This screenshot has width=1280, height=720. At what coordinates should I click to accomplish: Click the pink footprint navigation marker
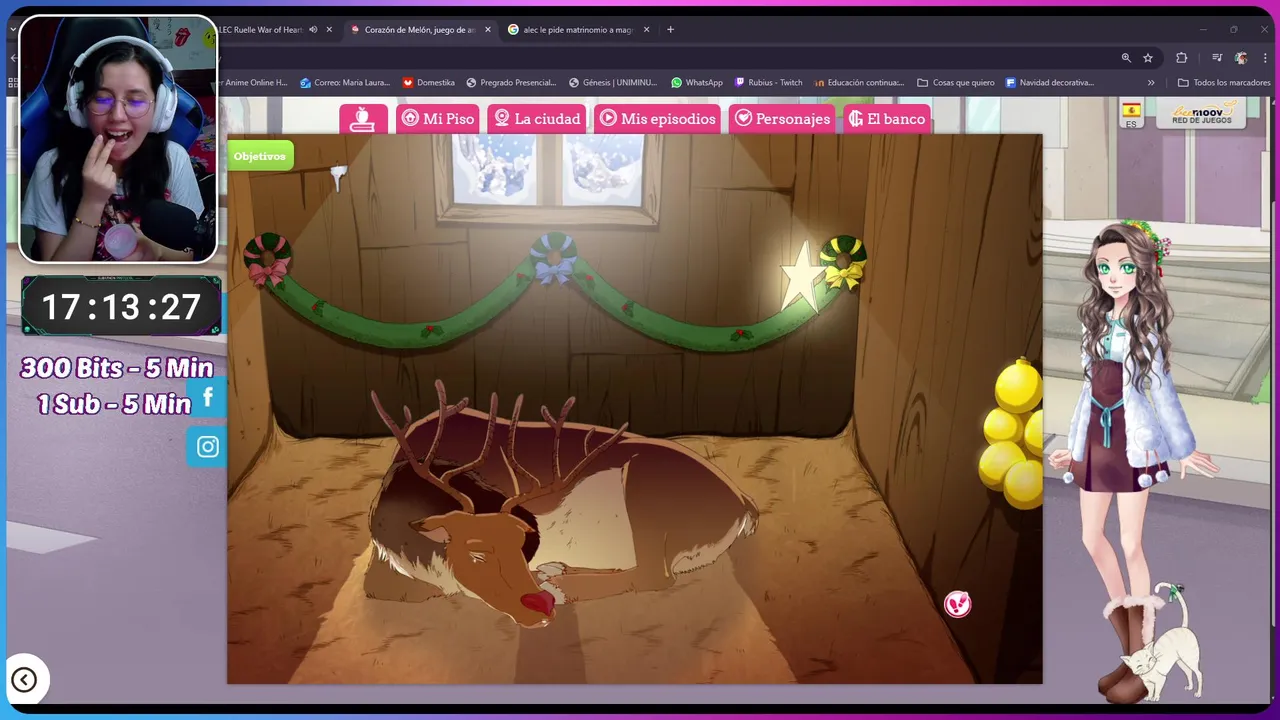[x=957, y=604]
